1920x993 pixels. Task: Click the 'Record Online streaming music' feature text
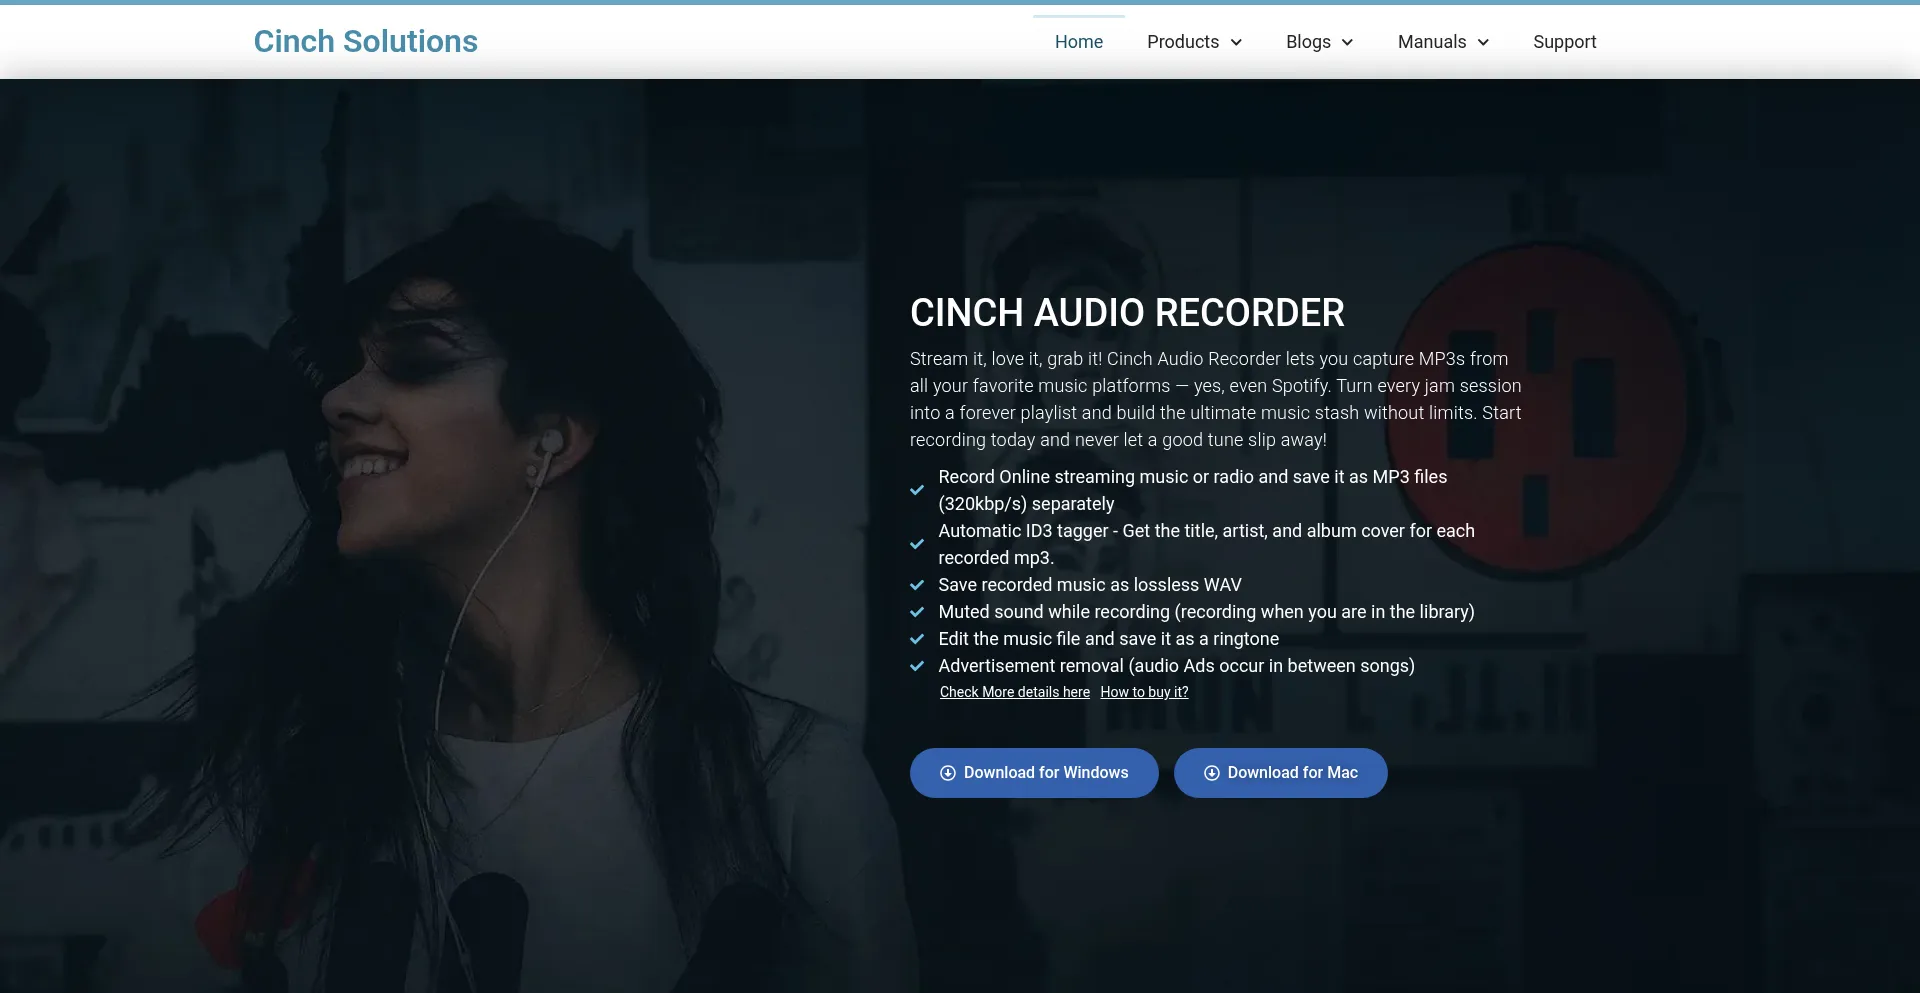1192,490
